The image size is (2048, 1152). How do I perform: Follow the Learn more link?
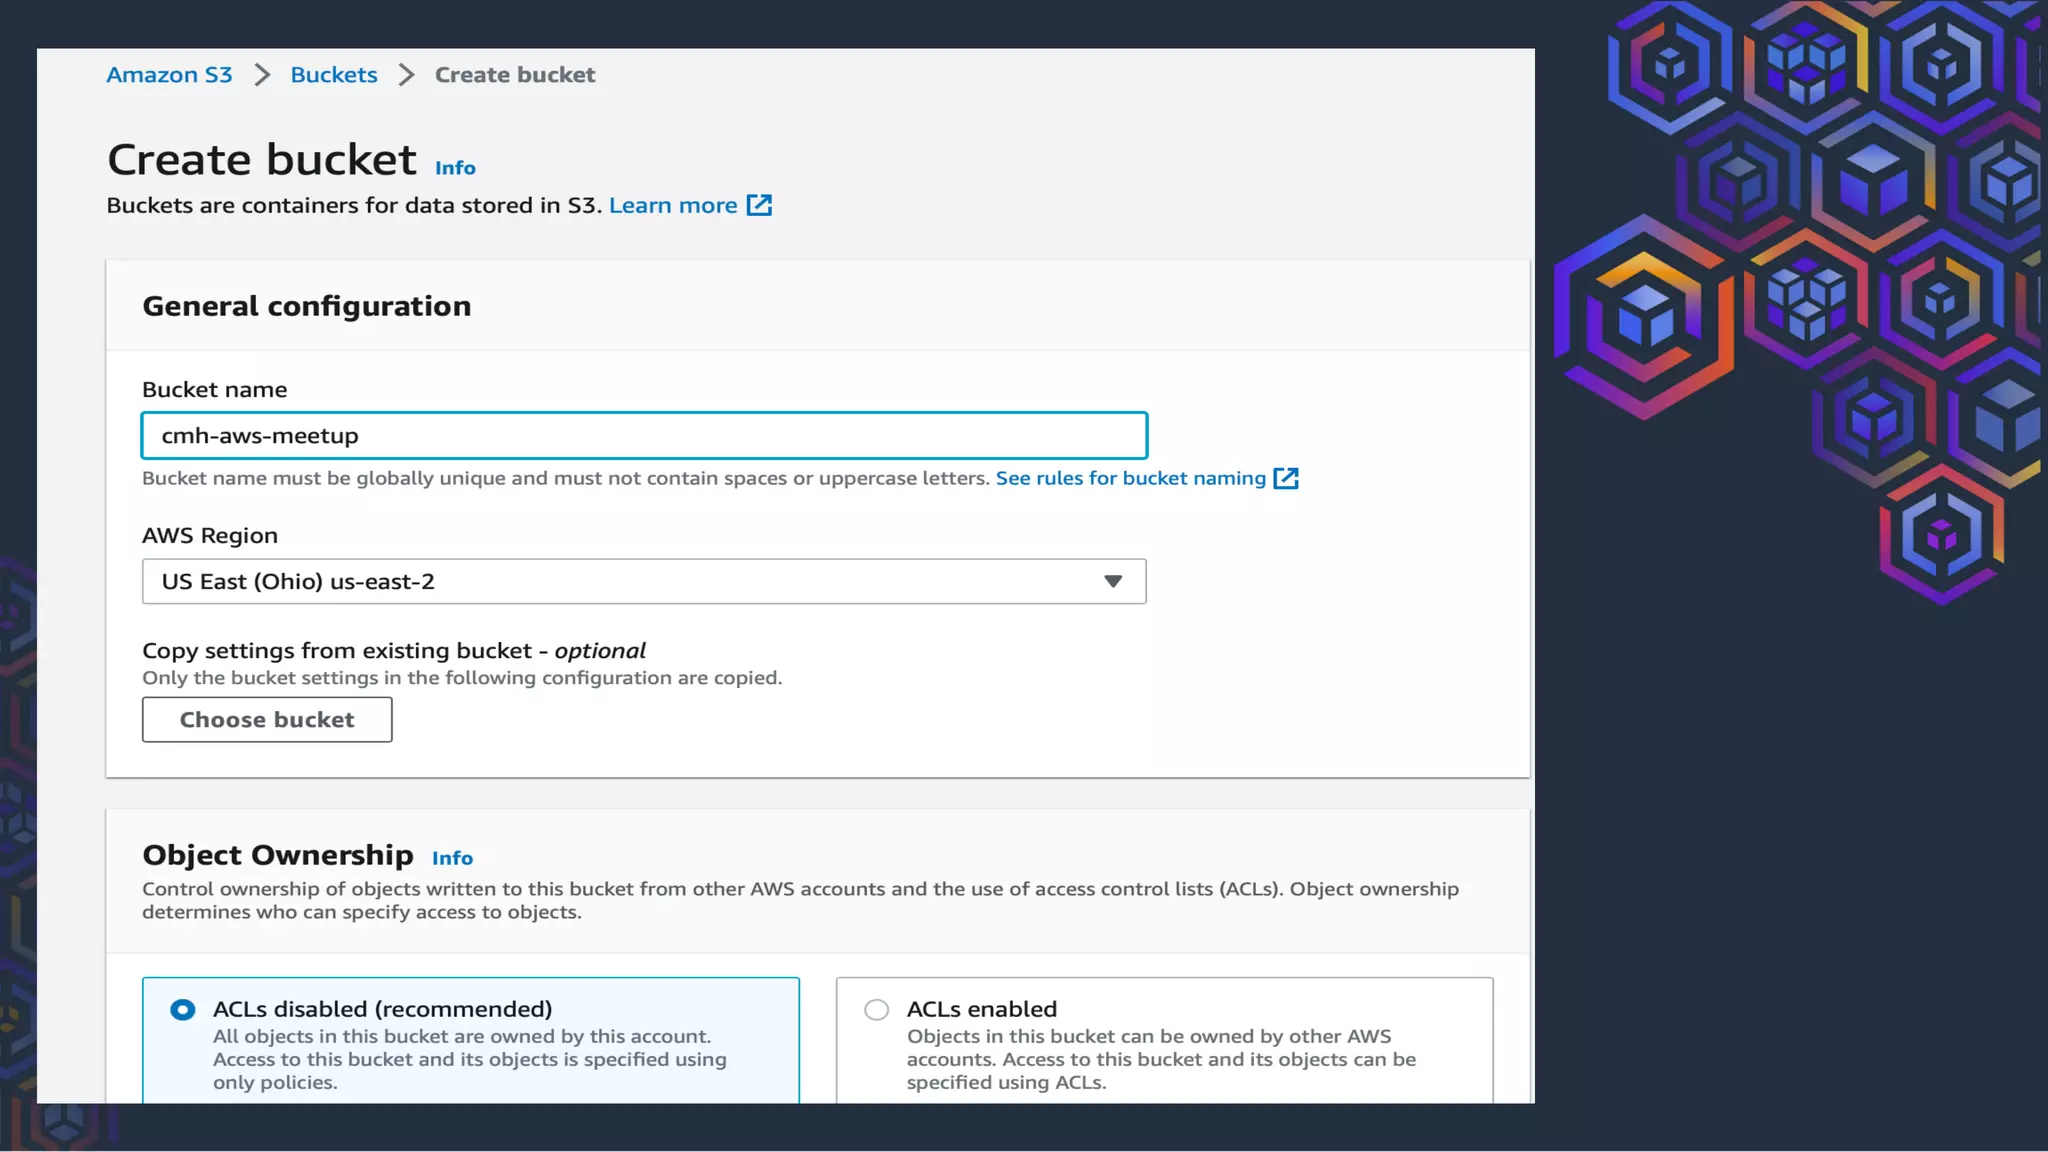[672, 205]
